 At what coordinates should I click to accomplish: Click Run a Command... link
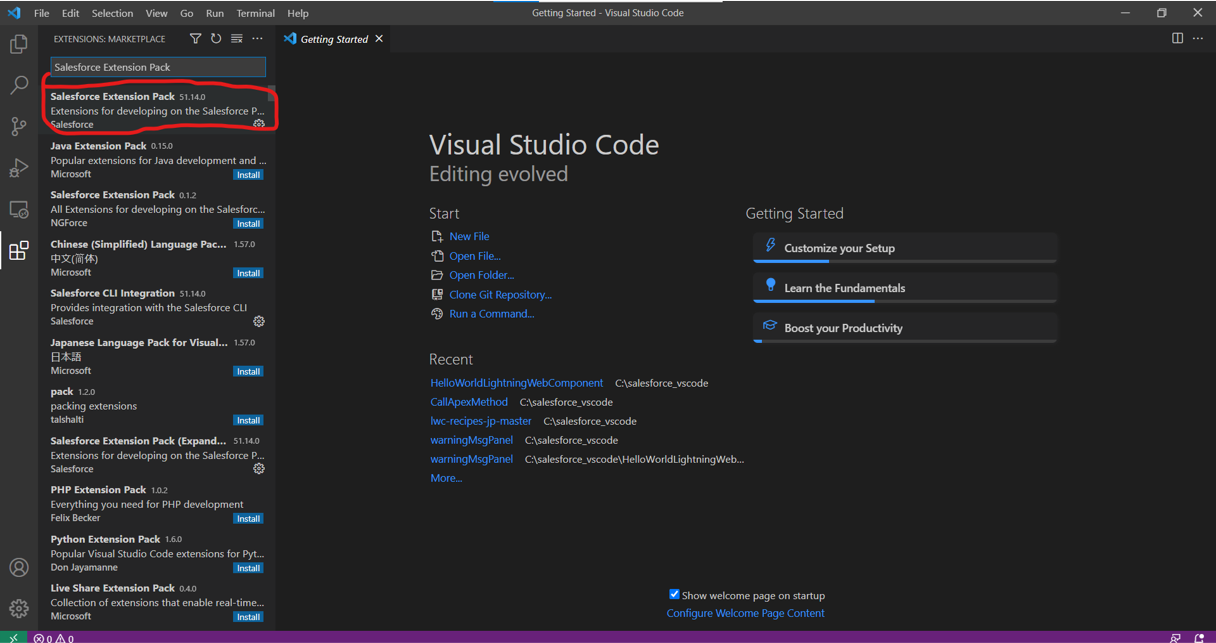(x=491, y=314)
